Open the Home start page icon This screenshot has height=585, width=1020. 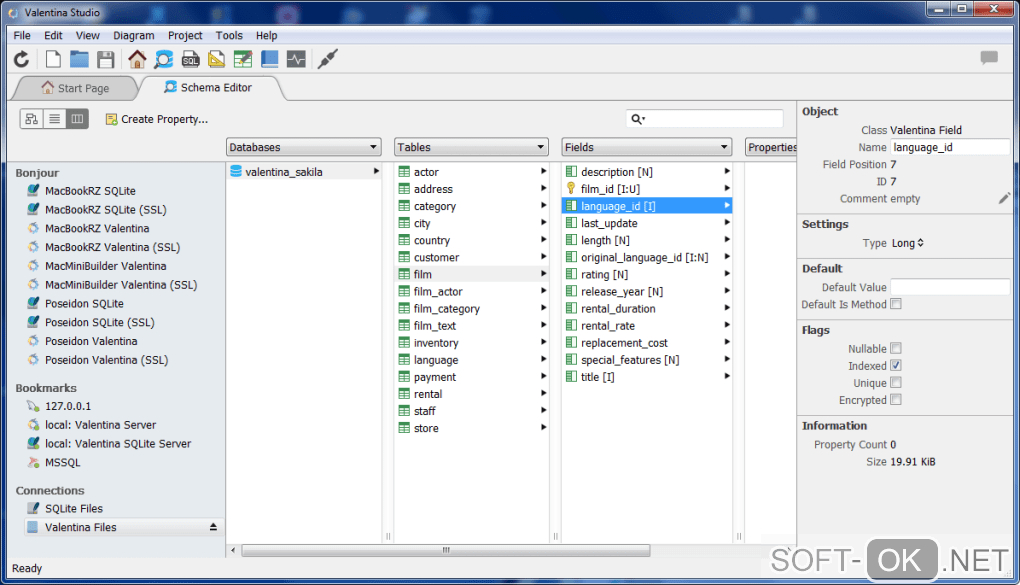click(137, 60)
